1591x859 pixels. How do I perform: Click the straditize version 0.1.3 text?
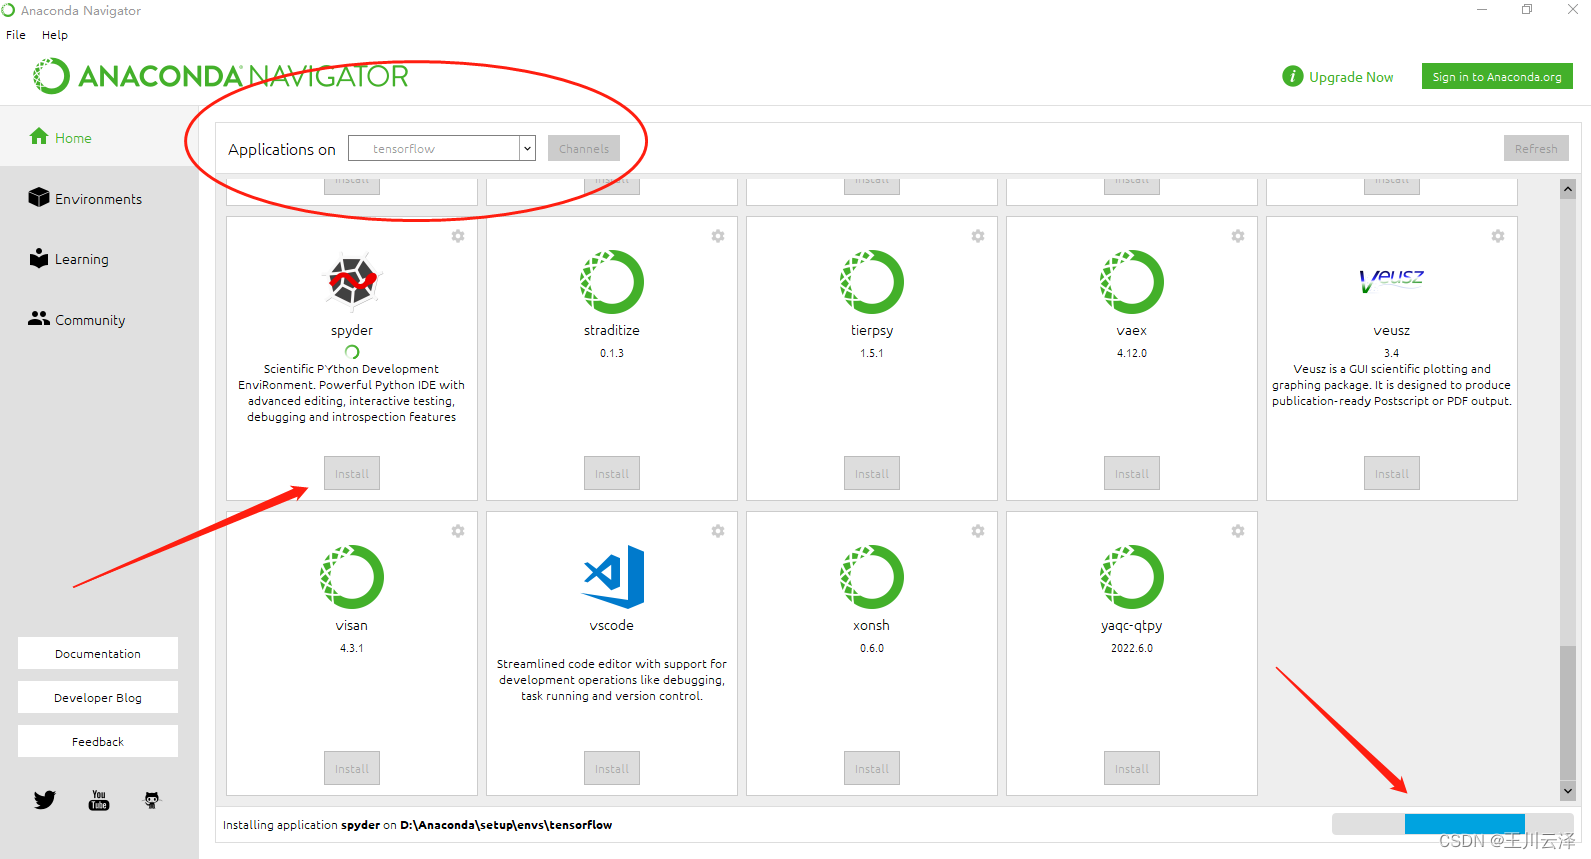click(x=612, y=353)
